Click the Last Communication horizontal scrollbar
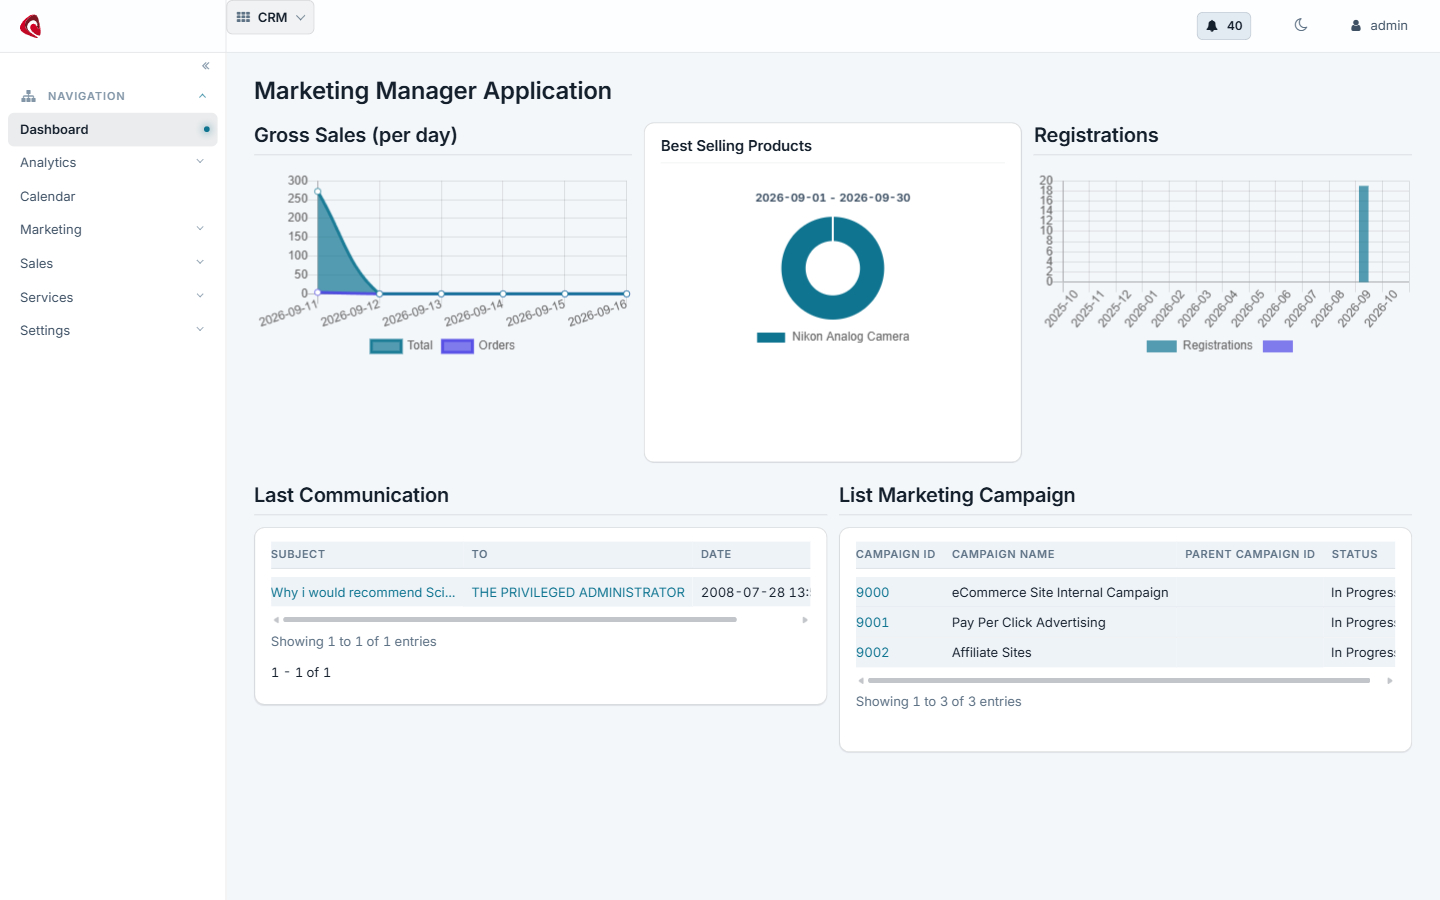1440x900 pixels. [510, 620]
